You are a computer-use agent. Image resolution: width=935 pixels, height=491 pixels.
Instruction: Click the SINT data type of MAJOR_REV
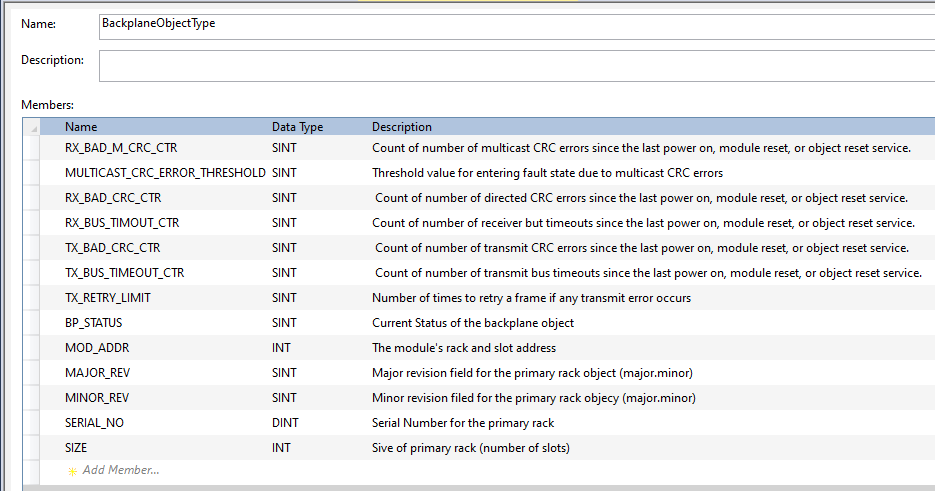click(x=284, y=373)
